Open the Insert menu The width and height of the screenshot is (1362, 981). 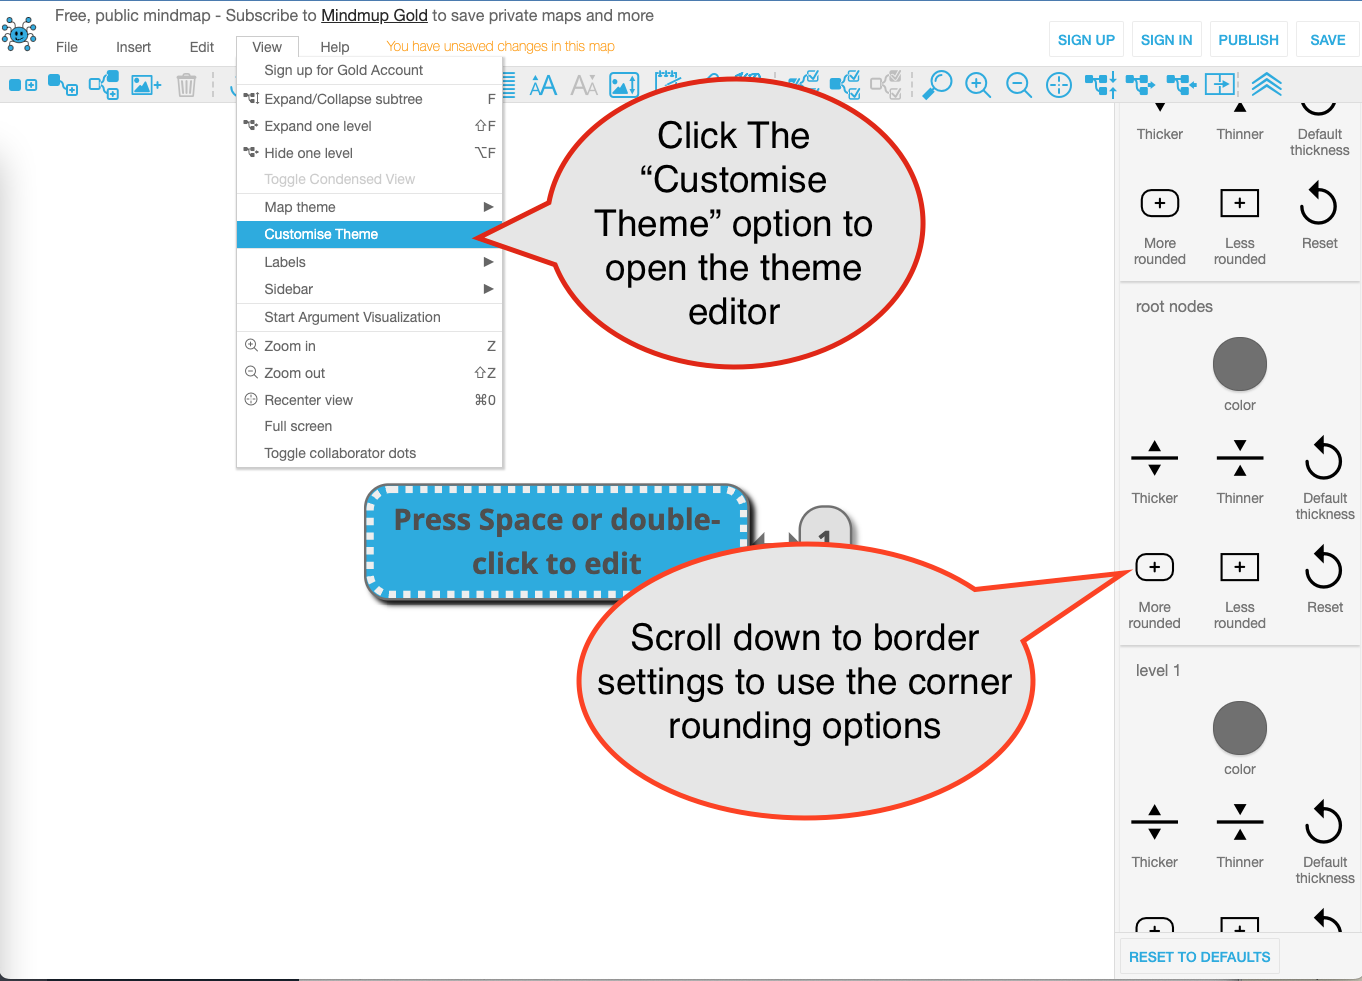click(x=133, y=47)
